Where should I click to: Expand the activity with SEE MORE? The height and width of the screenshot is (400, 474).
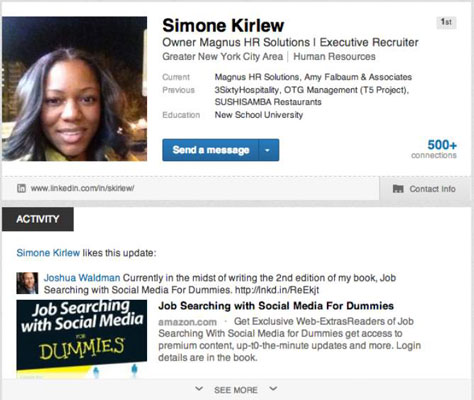tap(236, 390)
